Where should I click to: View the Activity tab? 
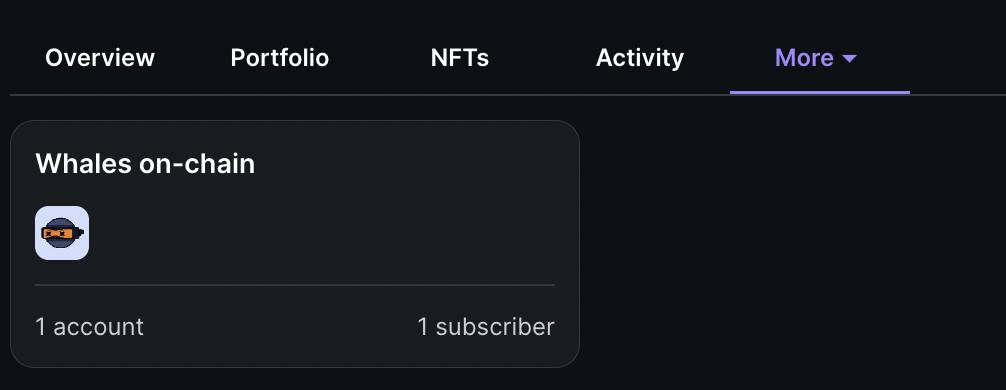coord(640,58)
